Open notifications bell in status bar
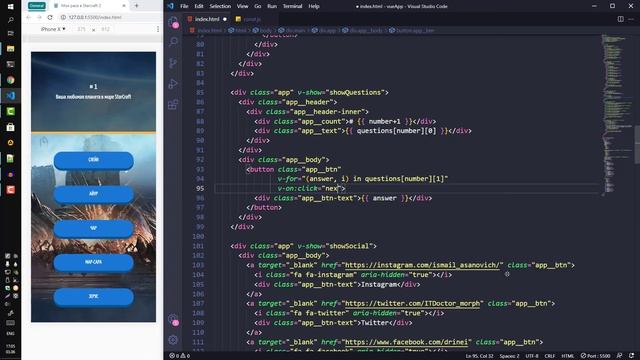The width and height of the screenshot is (640, 360). 631,356
